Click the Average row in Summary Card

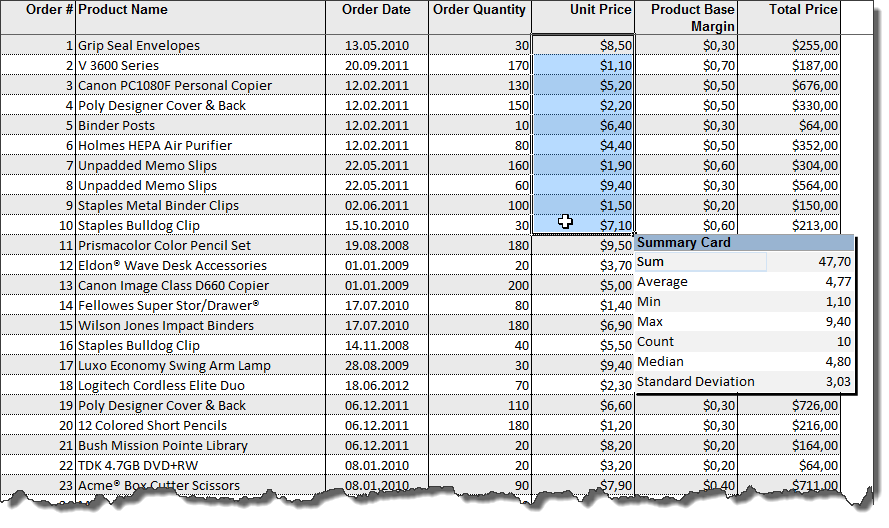744,282
